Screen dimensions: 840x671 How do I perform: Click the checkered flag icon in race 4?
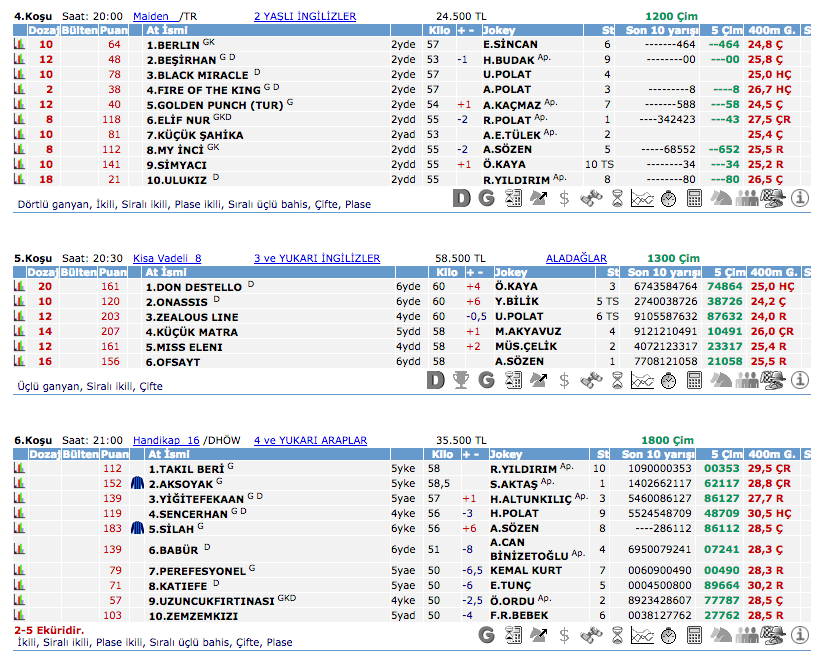pyautogui.click(x=773, y=198)
